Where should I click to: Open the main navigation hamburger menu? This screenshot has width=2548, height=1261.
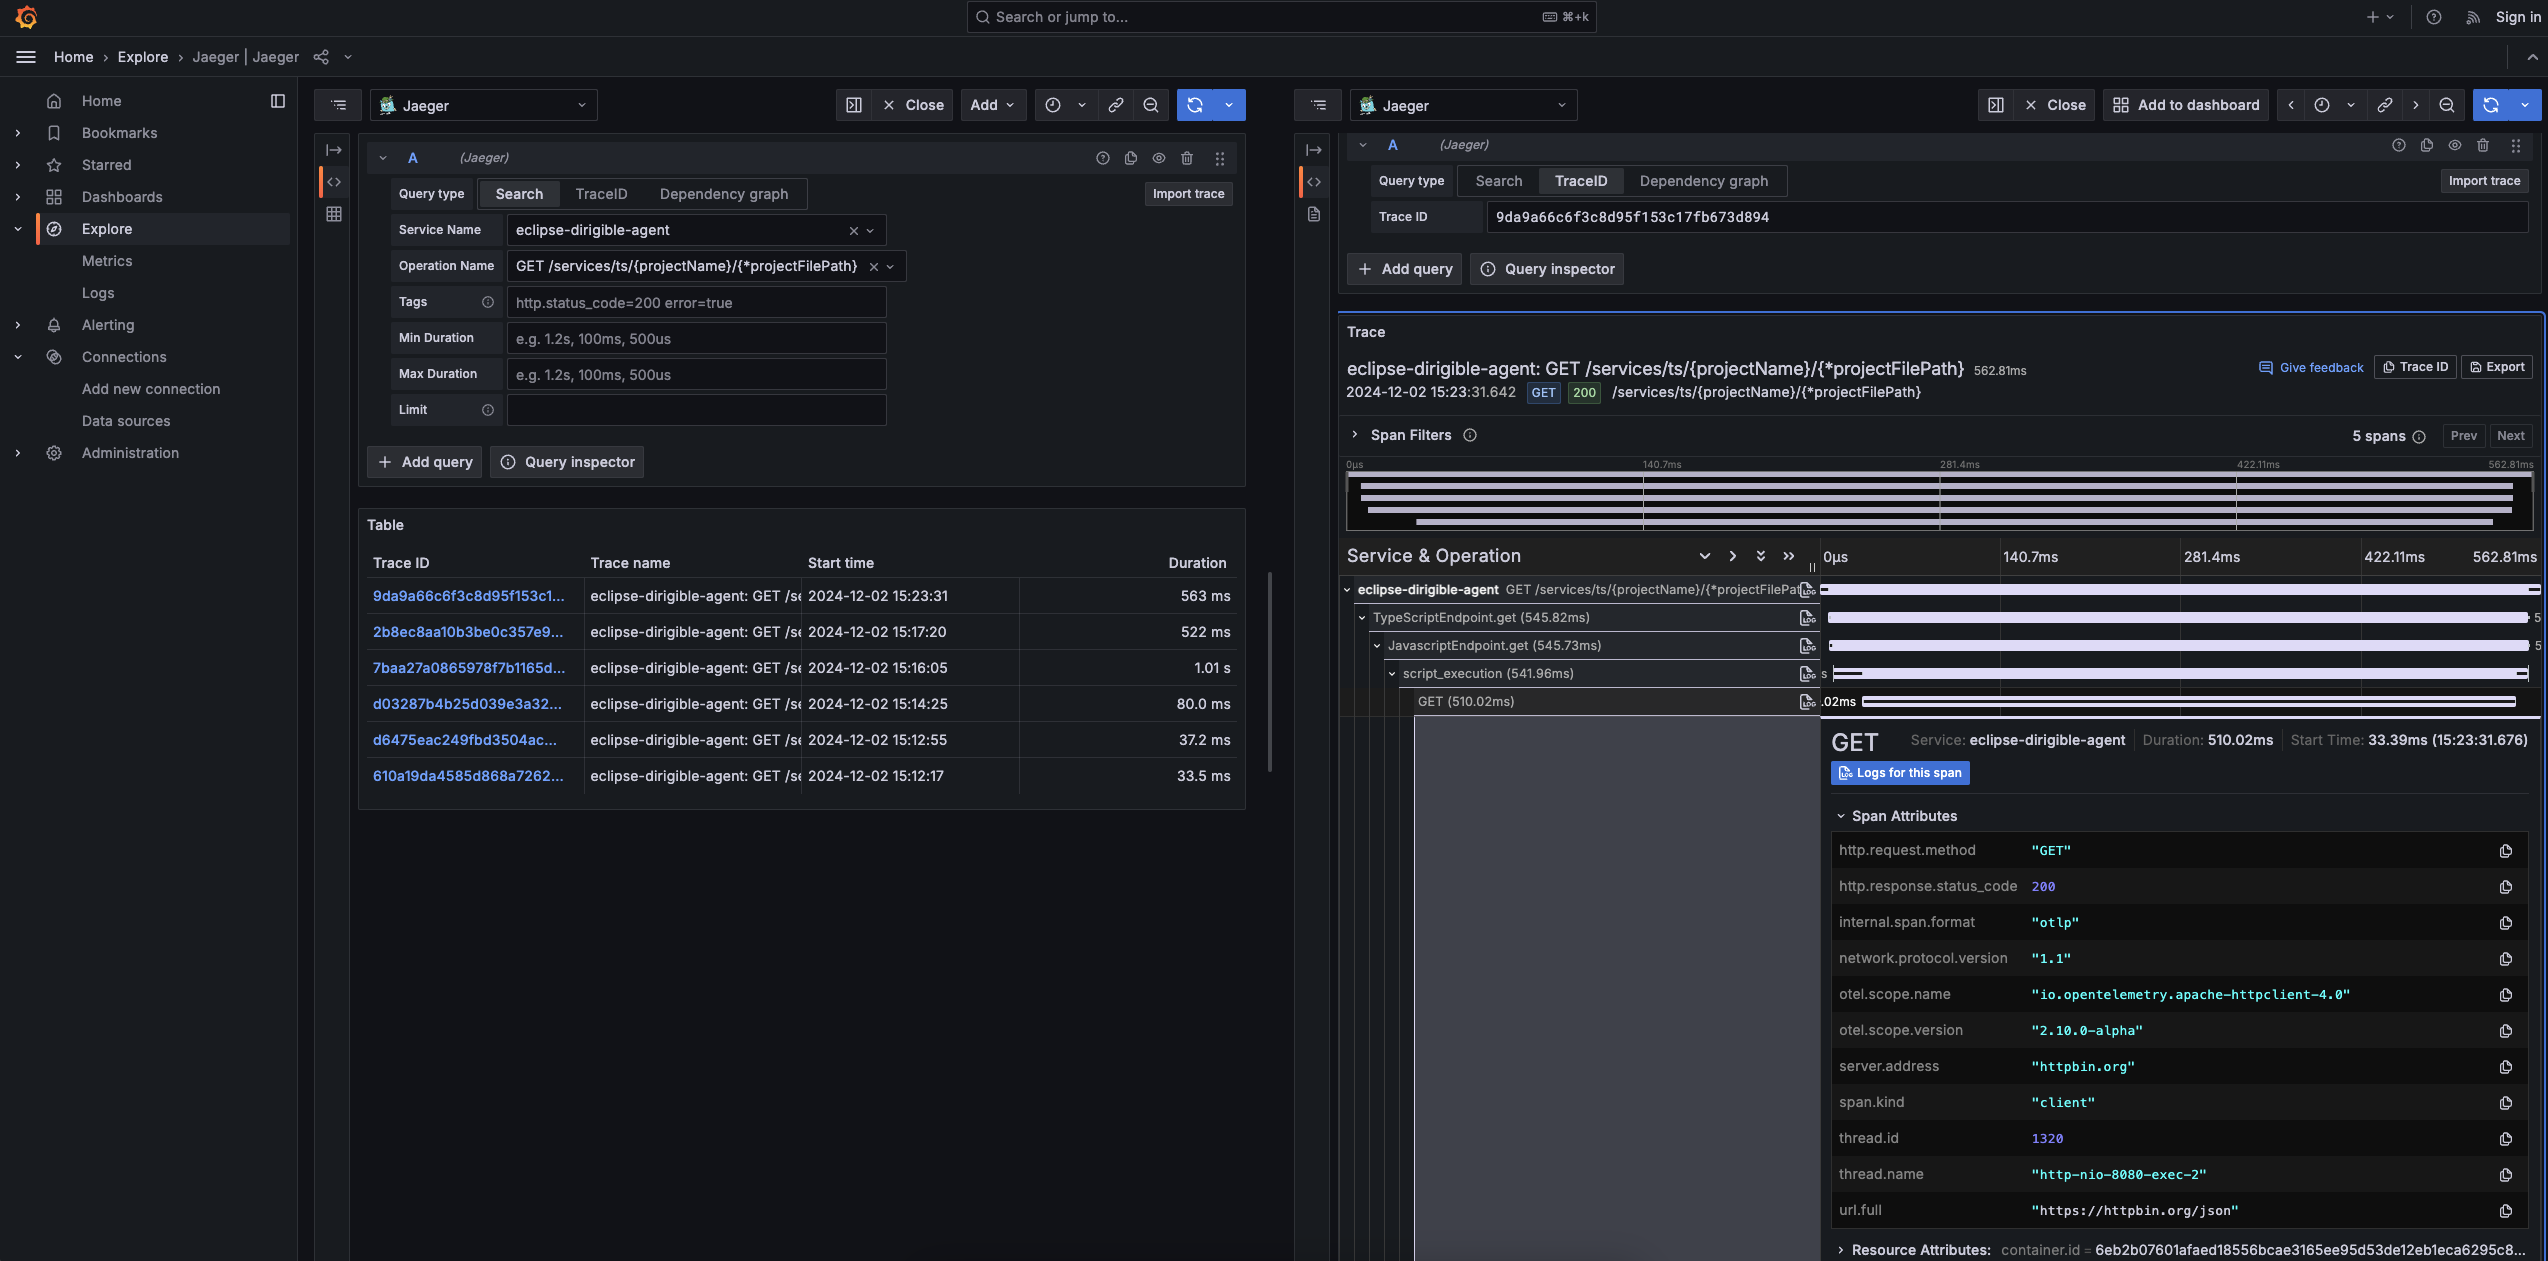tap(26, 57)
